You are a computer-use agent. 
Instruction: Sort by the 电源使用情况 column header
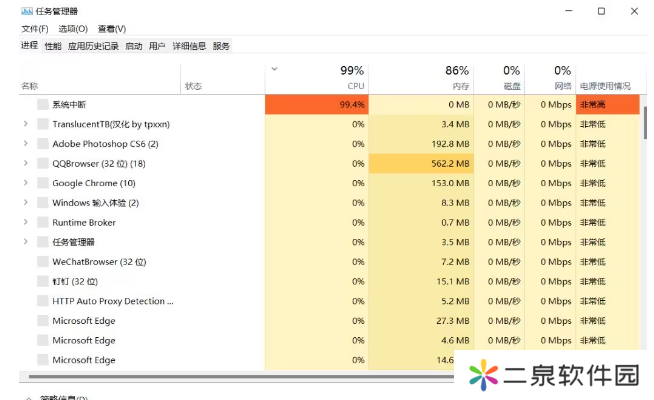(608, 79)
